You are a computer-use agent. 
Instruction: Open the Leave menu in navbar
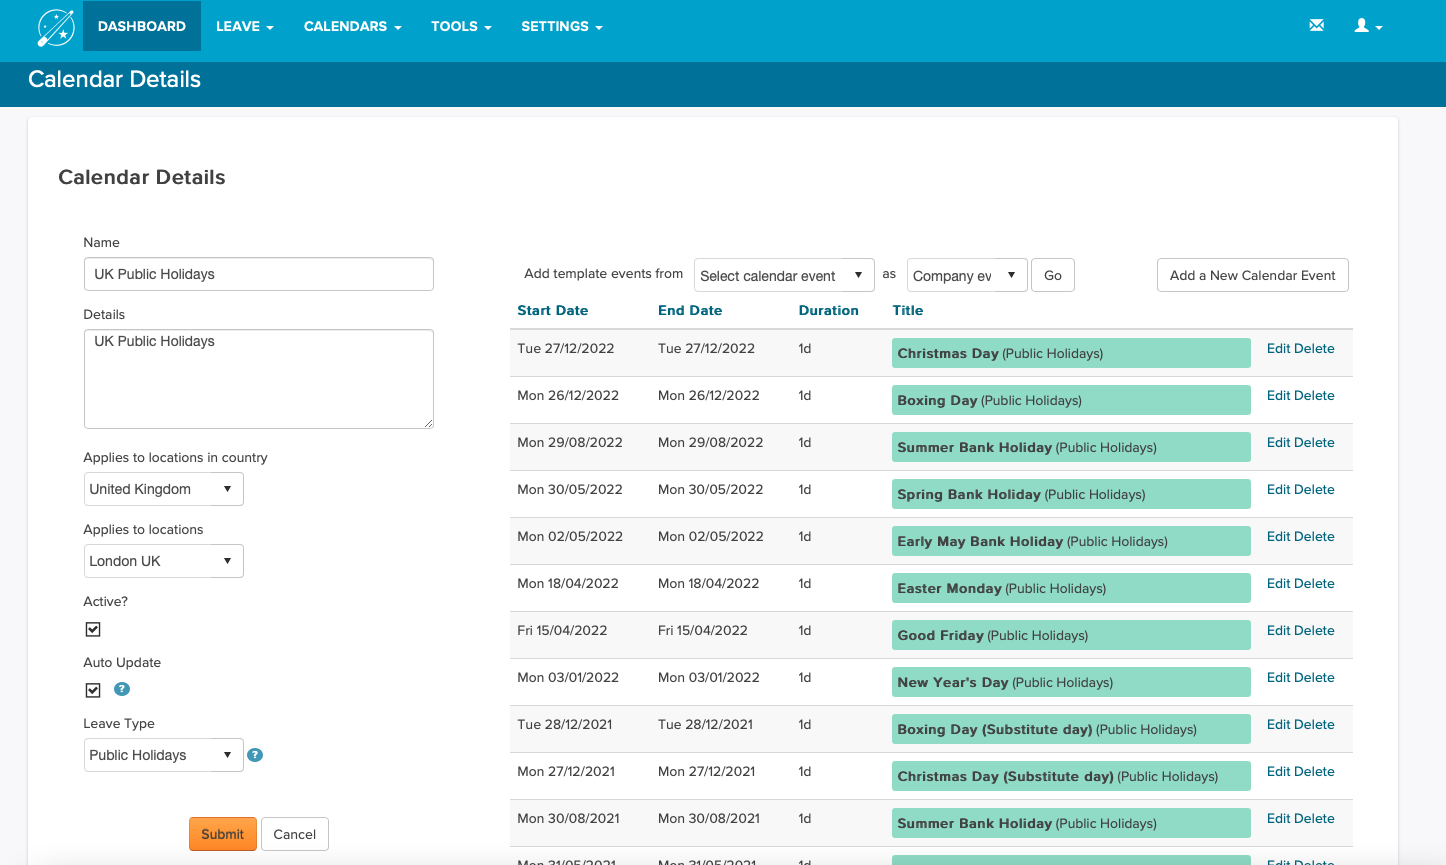tap(244, 26)
